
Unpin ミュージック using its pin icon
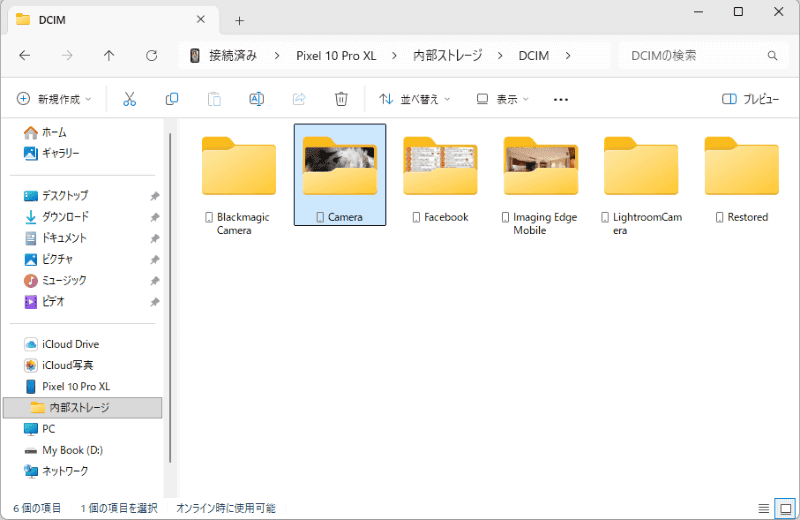[x=155, y=281]
